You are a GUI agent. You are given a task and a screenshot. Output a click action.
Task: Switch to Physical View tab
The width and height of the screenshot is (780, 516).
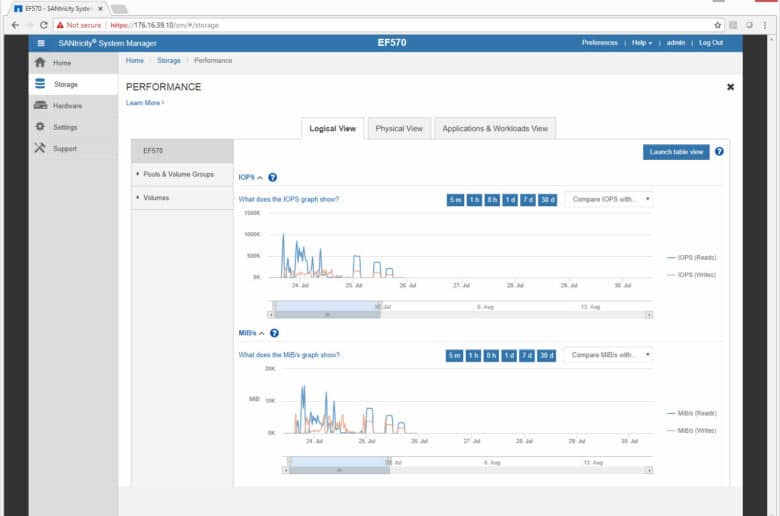[399, 129]
